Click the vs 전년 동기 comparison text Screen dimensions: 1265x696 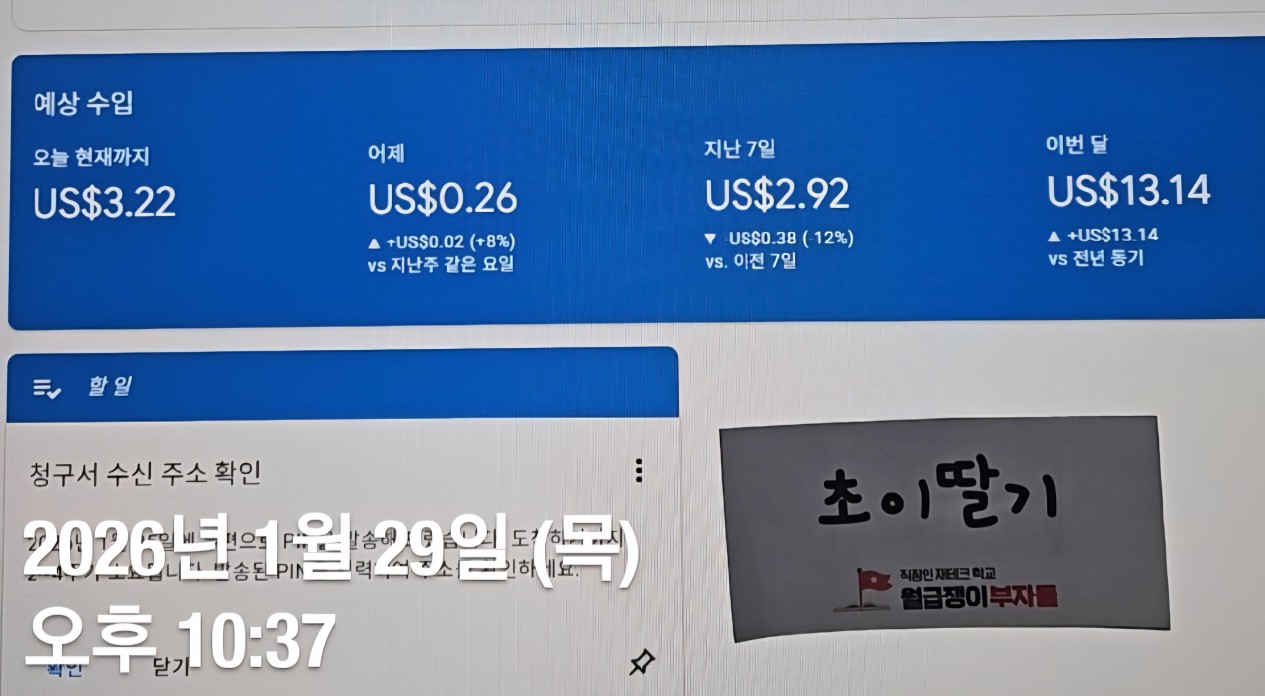coord(1096,258)
